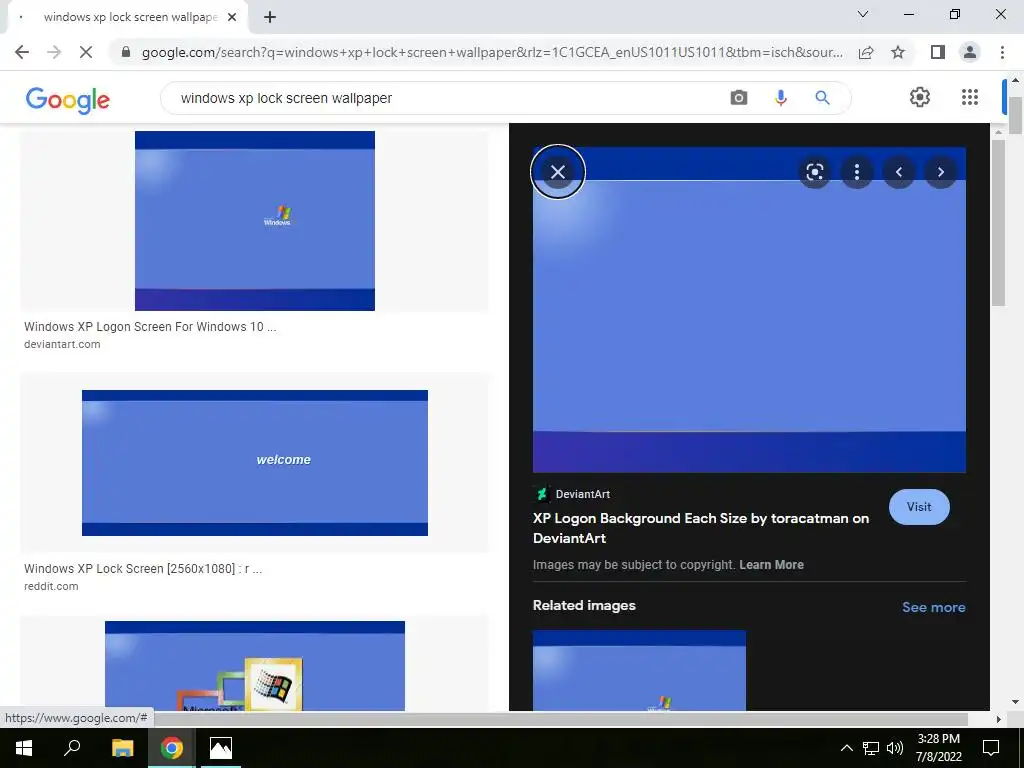Open Chrome three-dot menu
Image resolution: width=1024 pixels, height=768 pixels.
pyautogui.click(x=1002, y=52)
